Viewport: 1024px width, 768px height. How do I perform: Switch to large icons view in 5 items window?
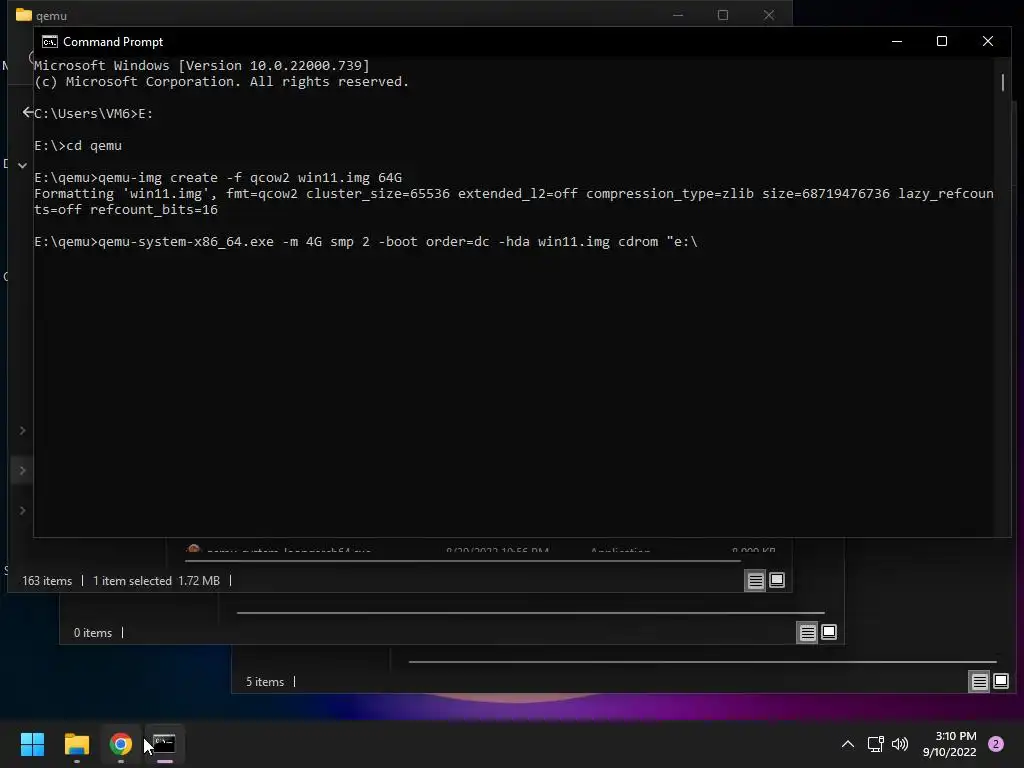(1000, 681)
